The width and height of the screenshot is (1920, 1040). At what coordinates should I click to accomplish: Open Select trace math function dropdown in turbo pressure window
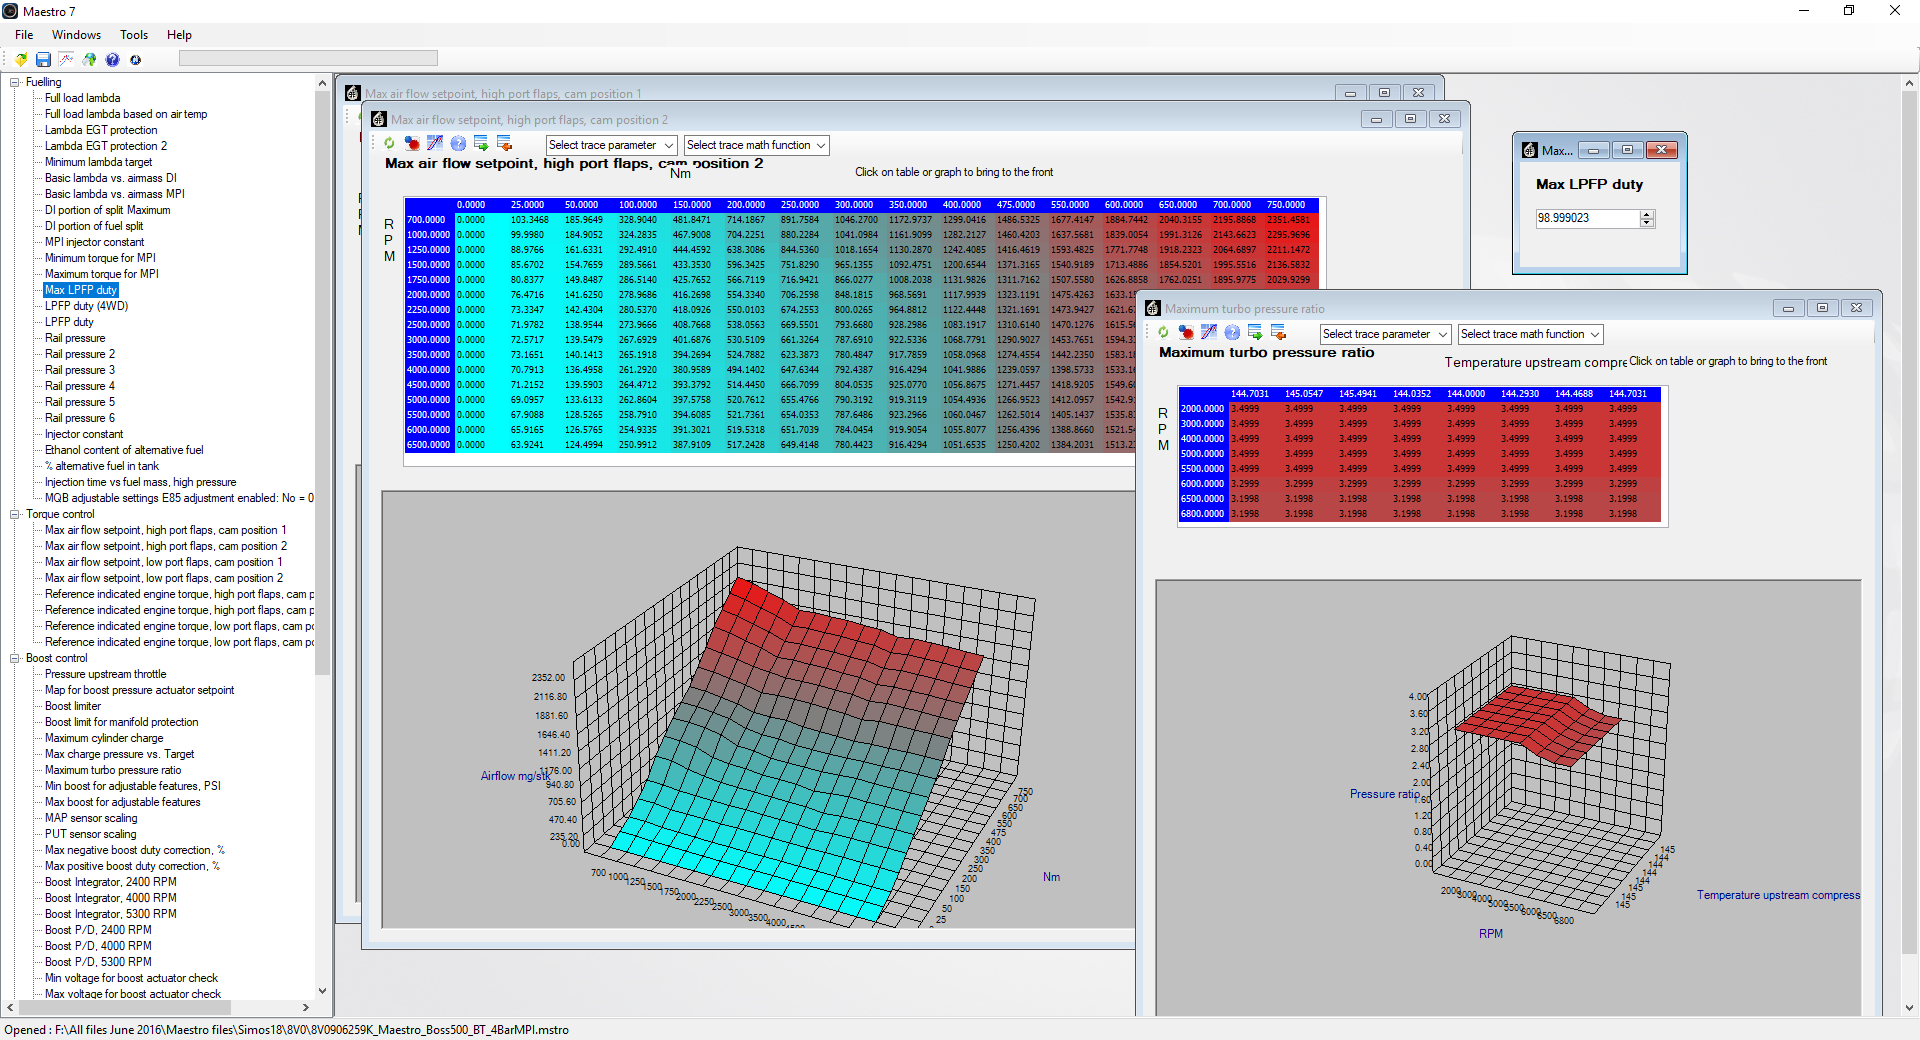tap(1530, 334)
